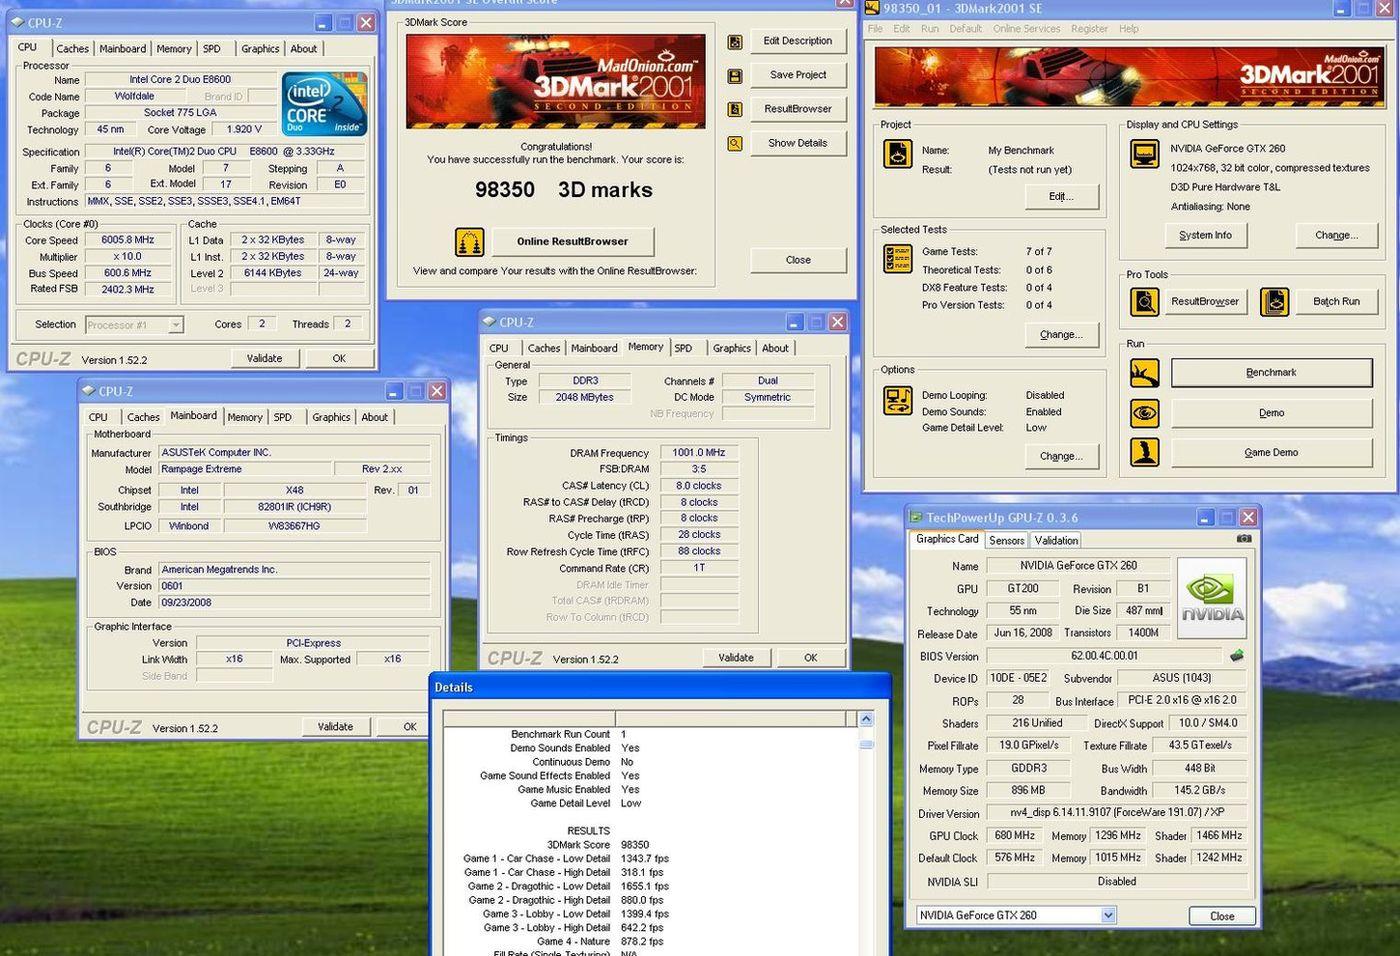Click Close button in 3DMark Score dialog
Image resolution: width=1400 pixels, height=956 pixels.
pyautogui.click(x=797, y=259)
